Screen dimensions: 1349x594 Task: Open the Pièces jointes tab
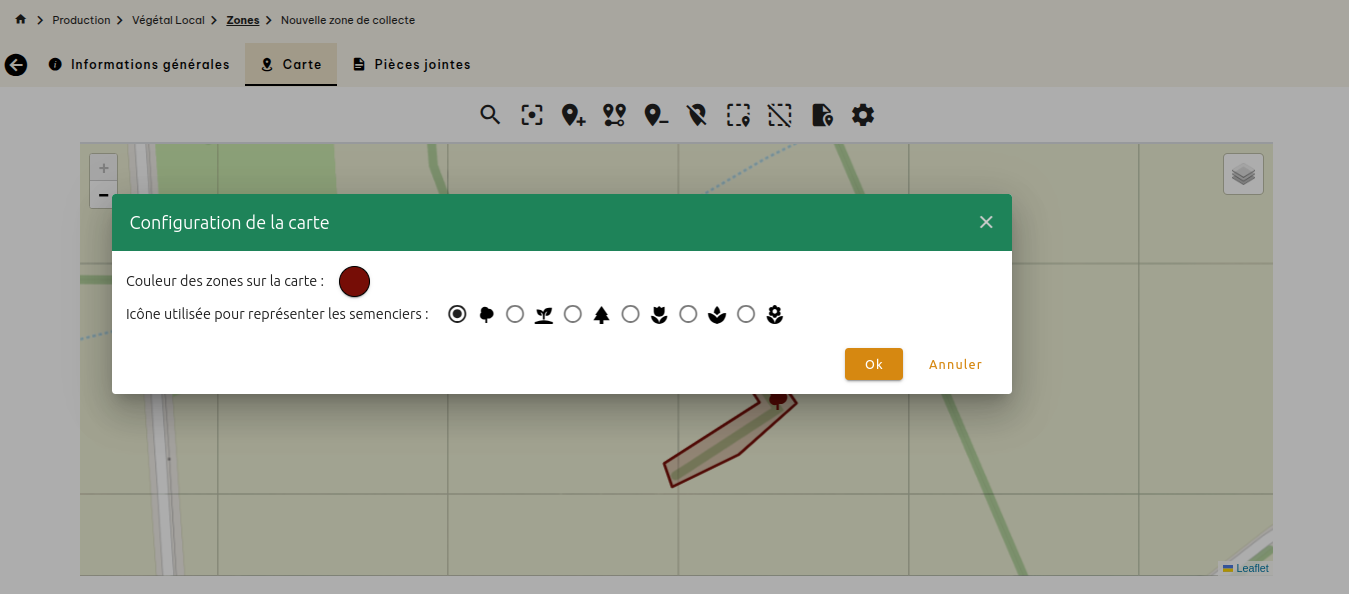[x=411, y=64]
